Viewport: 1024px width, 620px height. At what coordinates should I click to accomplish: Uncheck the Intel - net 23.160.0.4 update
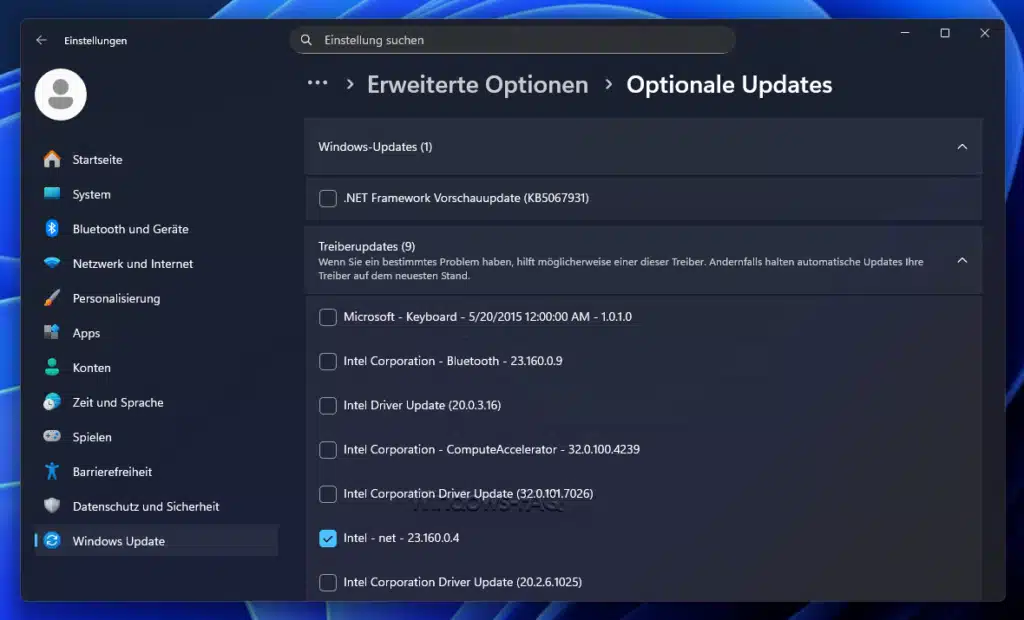(x=327, y=538)
